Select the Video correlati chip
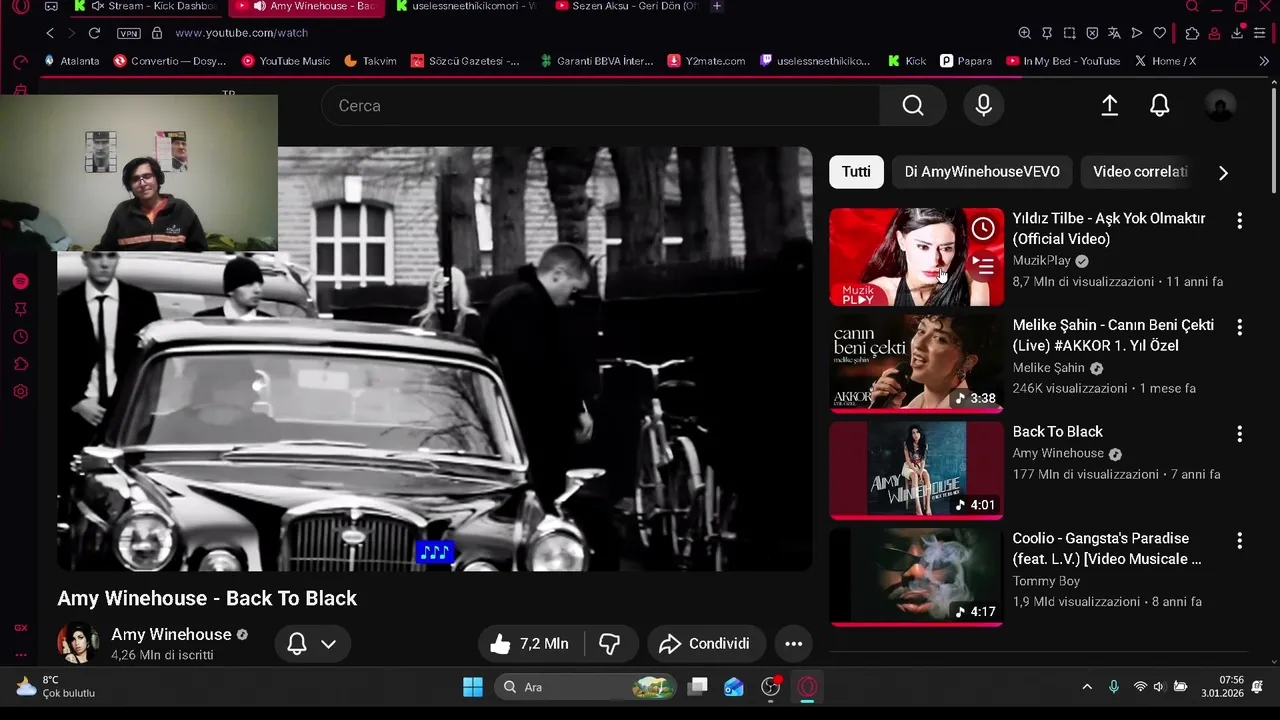1280x720 pixels. (1140, 172)
